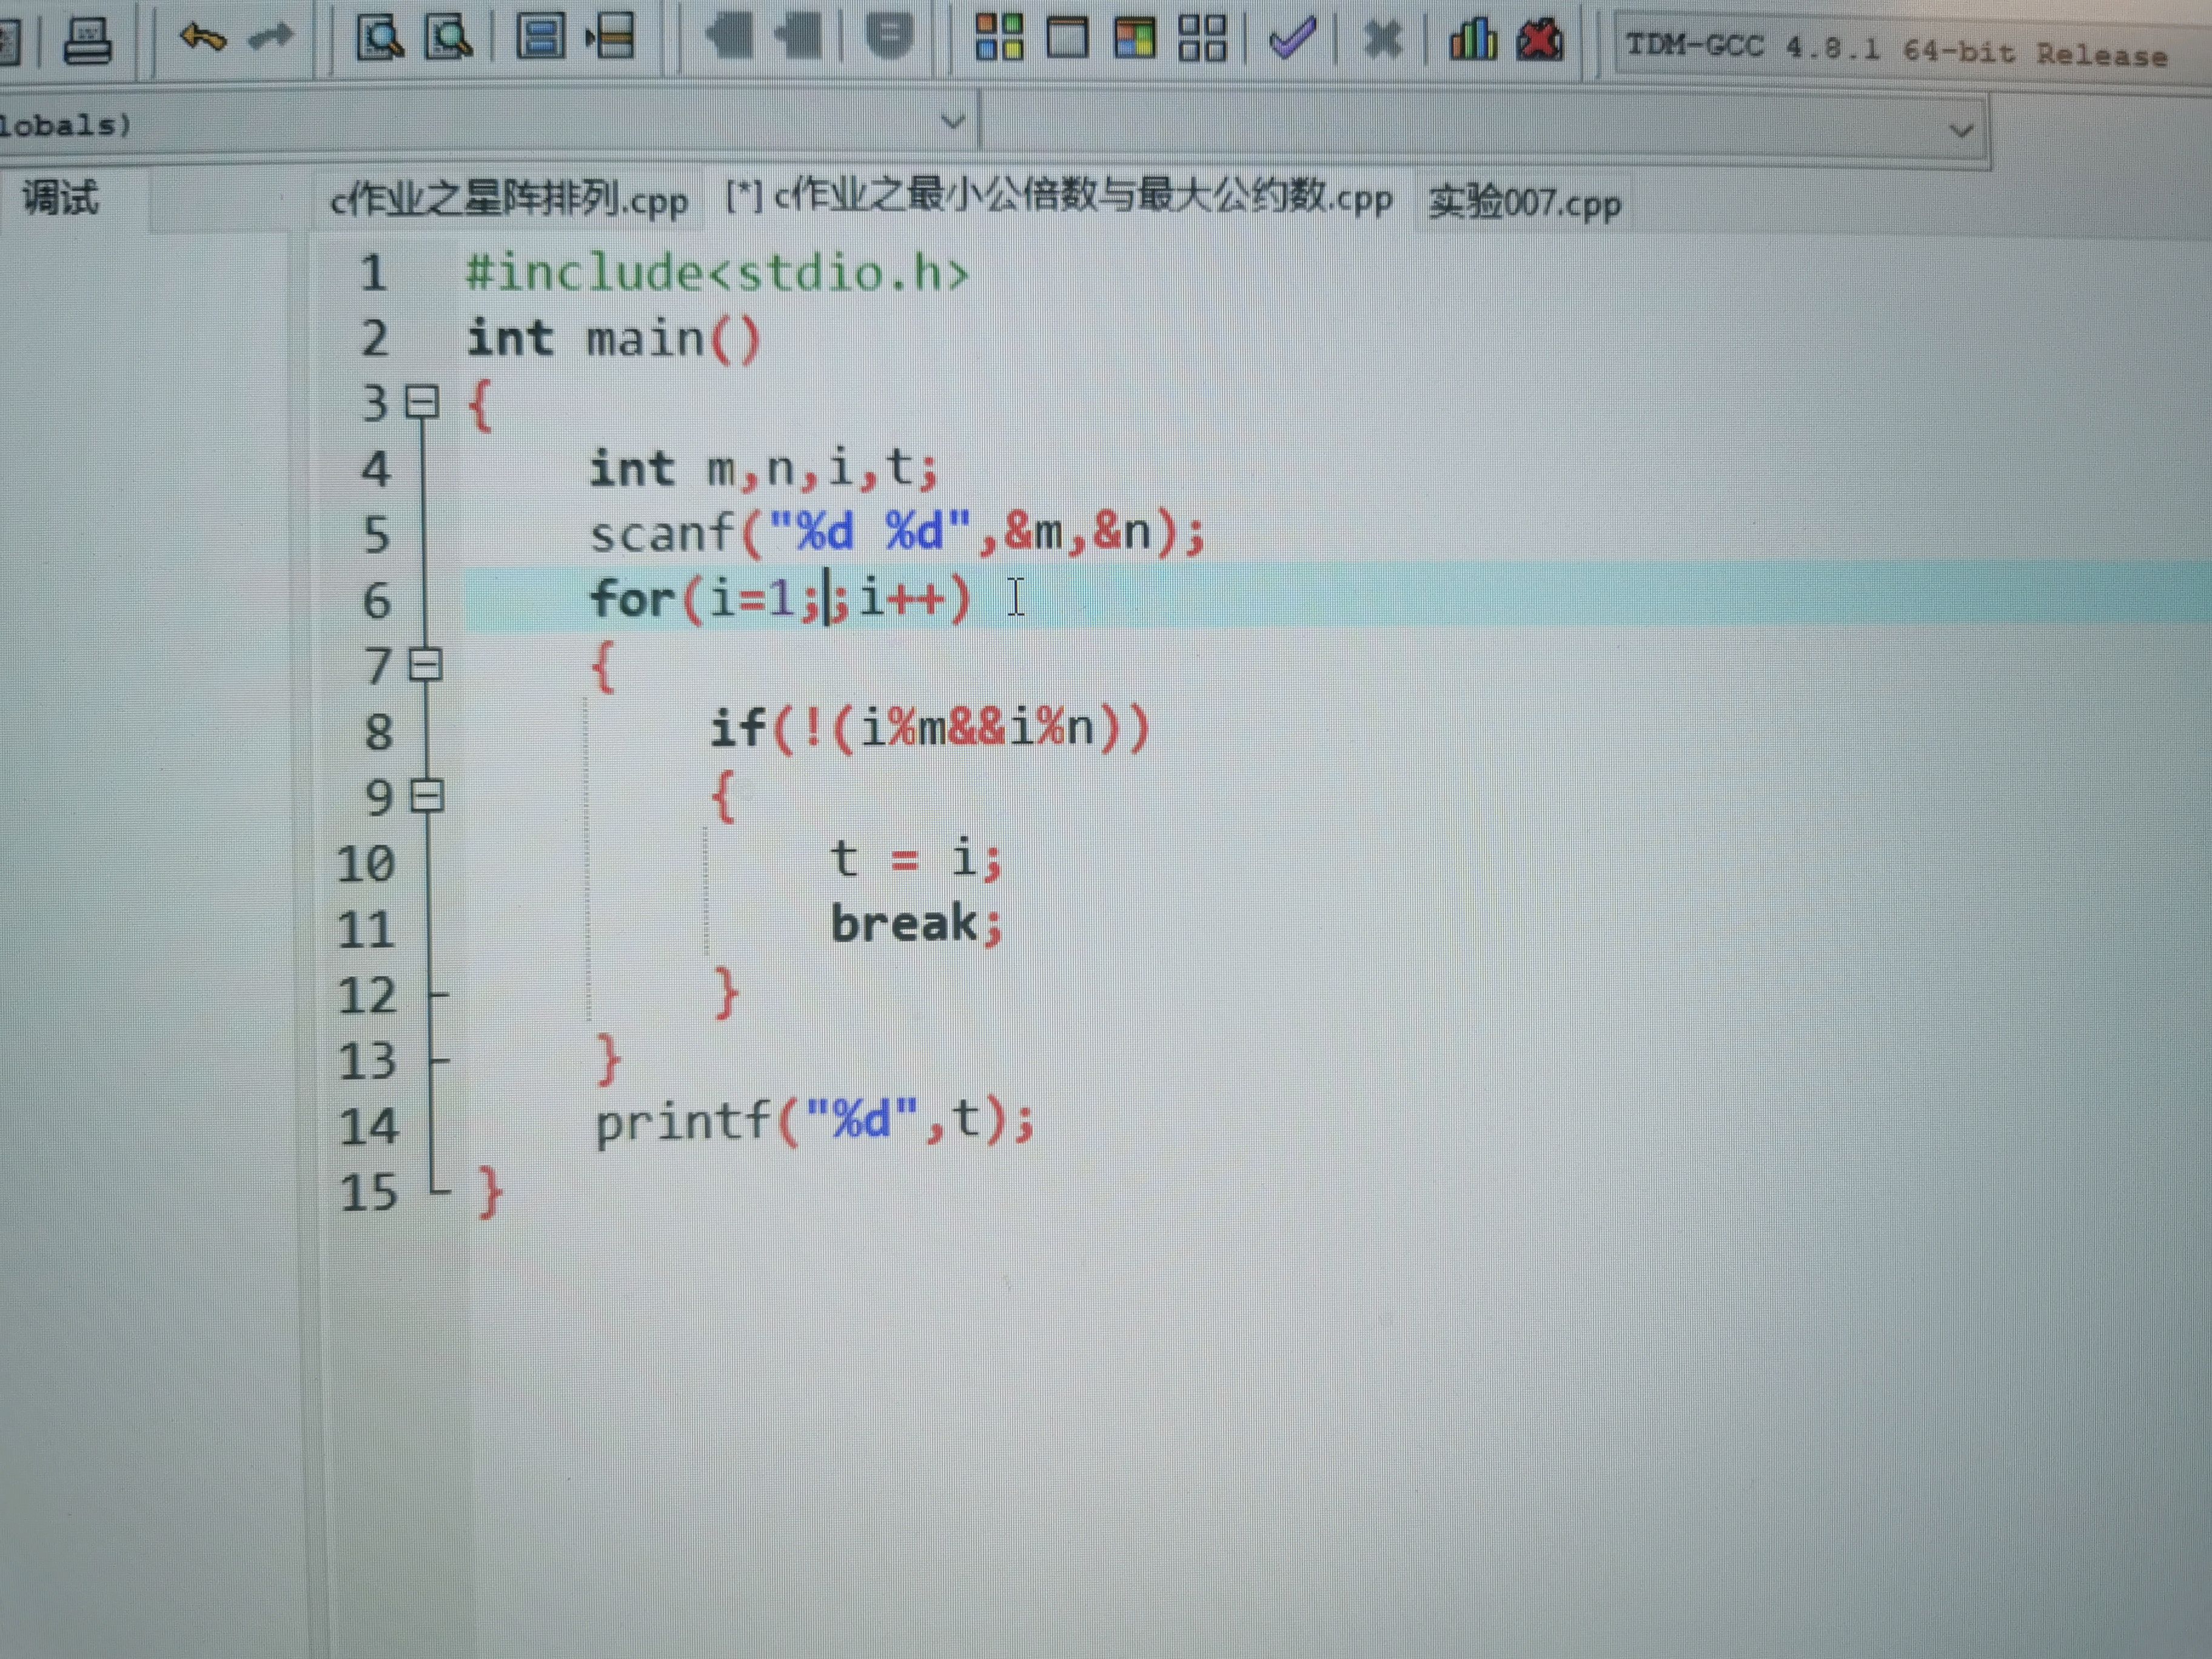Compile with the four-colored-squares icon

click(x=999, y=38)
